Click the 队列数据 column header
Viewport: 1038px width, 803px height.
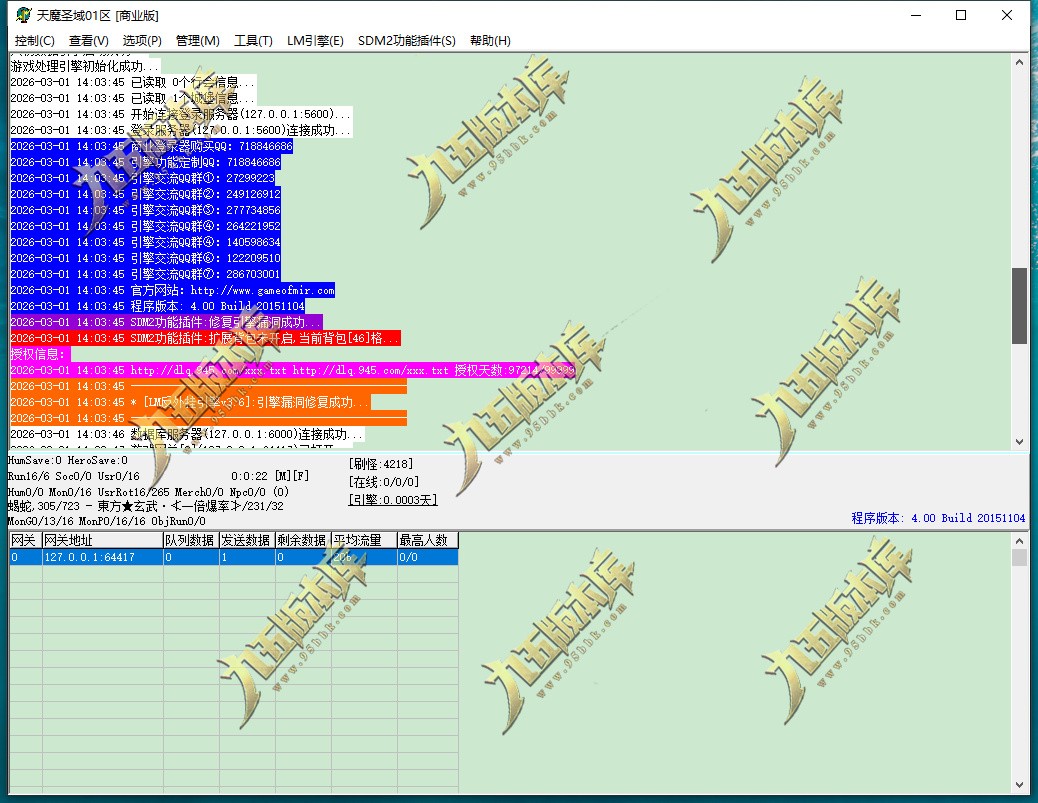pos(190,540)
